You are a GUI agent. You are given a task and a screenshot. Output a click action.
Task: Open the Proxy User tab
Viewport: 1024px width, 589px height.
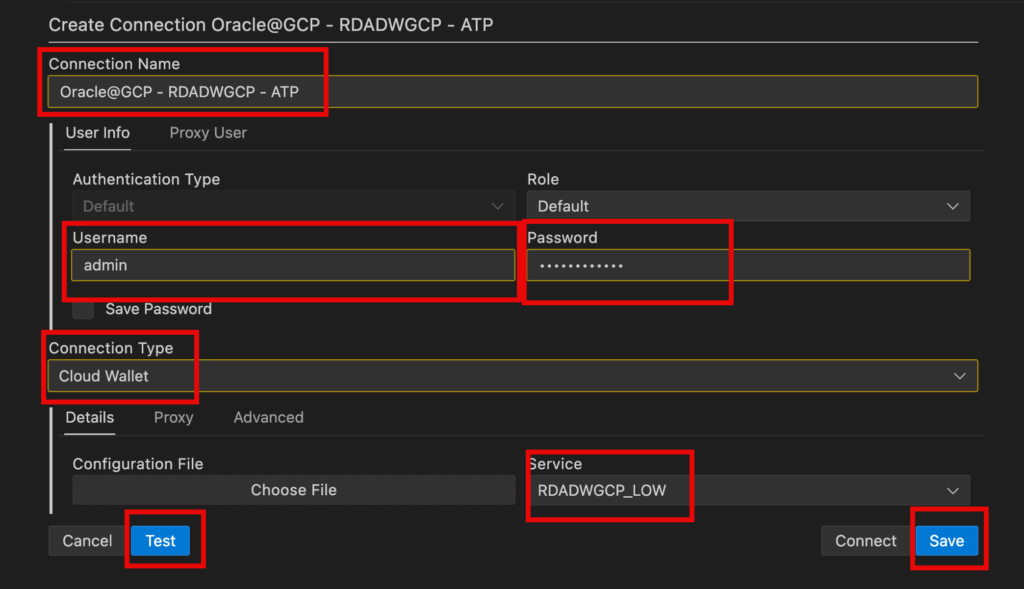pos(208,133)
